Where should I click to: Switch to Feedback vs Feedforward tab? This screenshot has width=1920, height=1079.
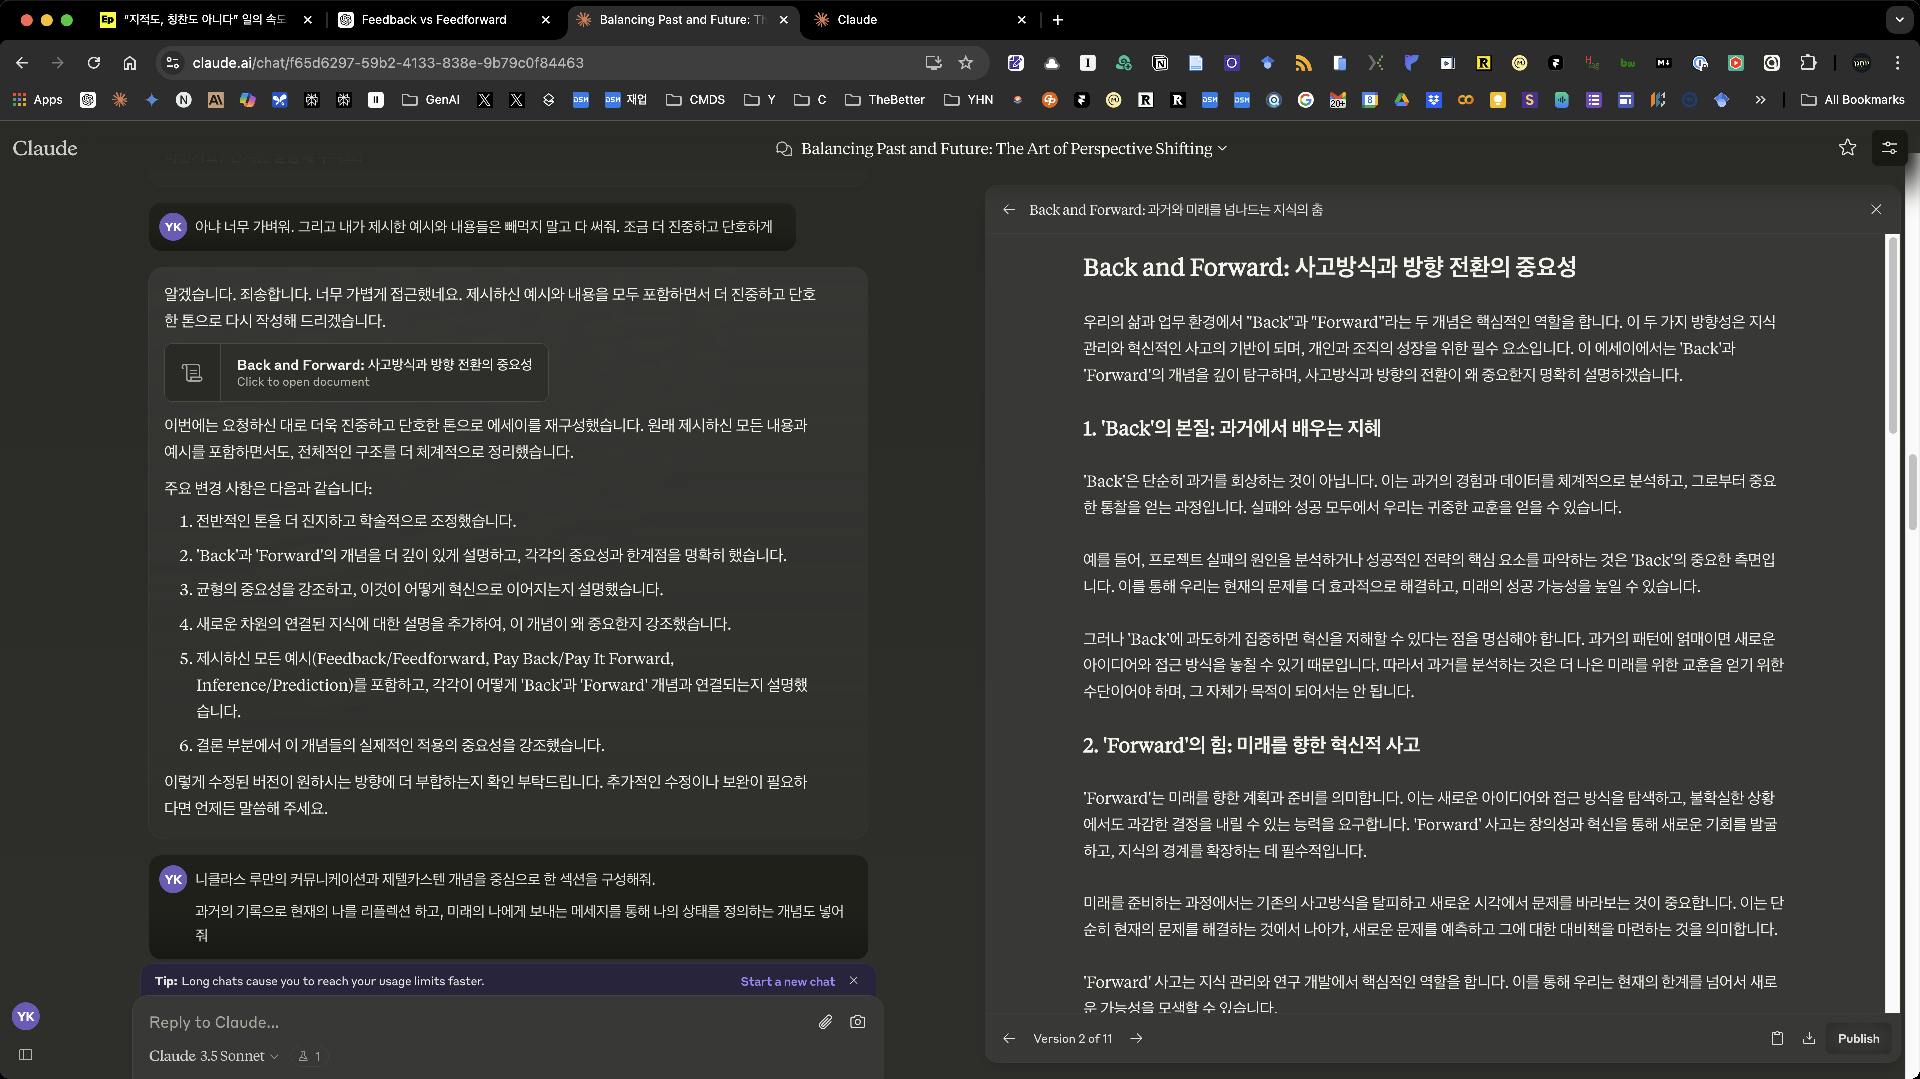434,19
